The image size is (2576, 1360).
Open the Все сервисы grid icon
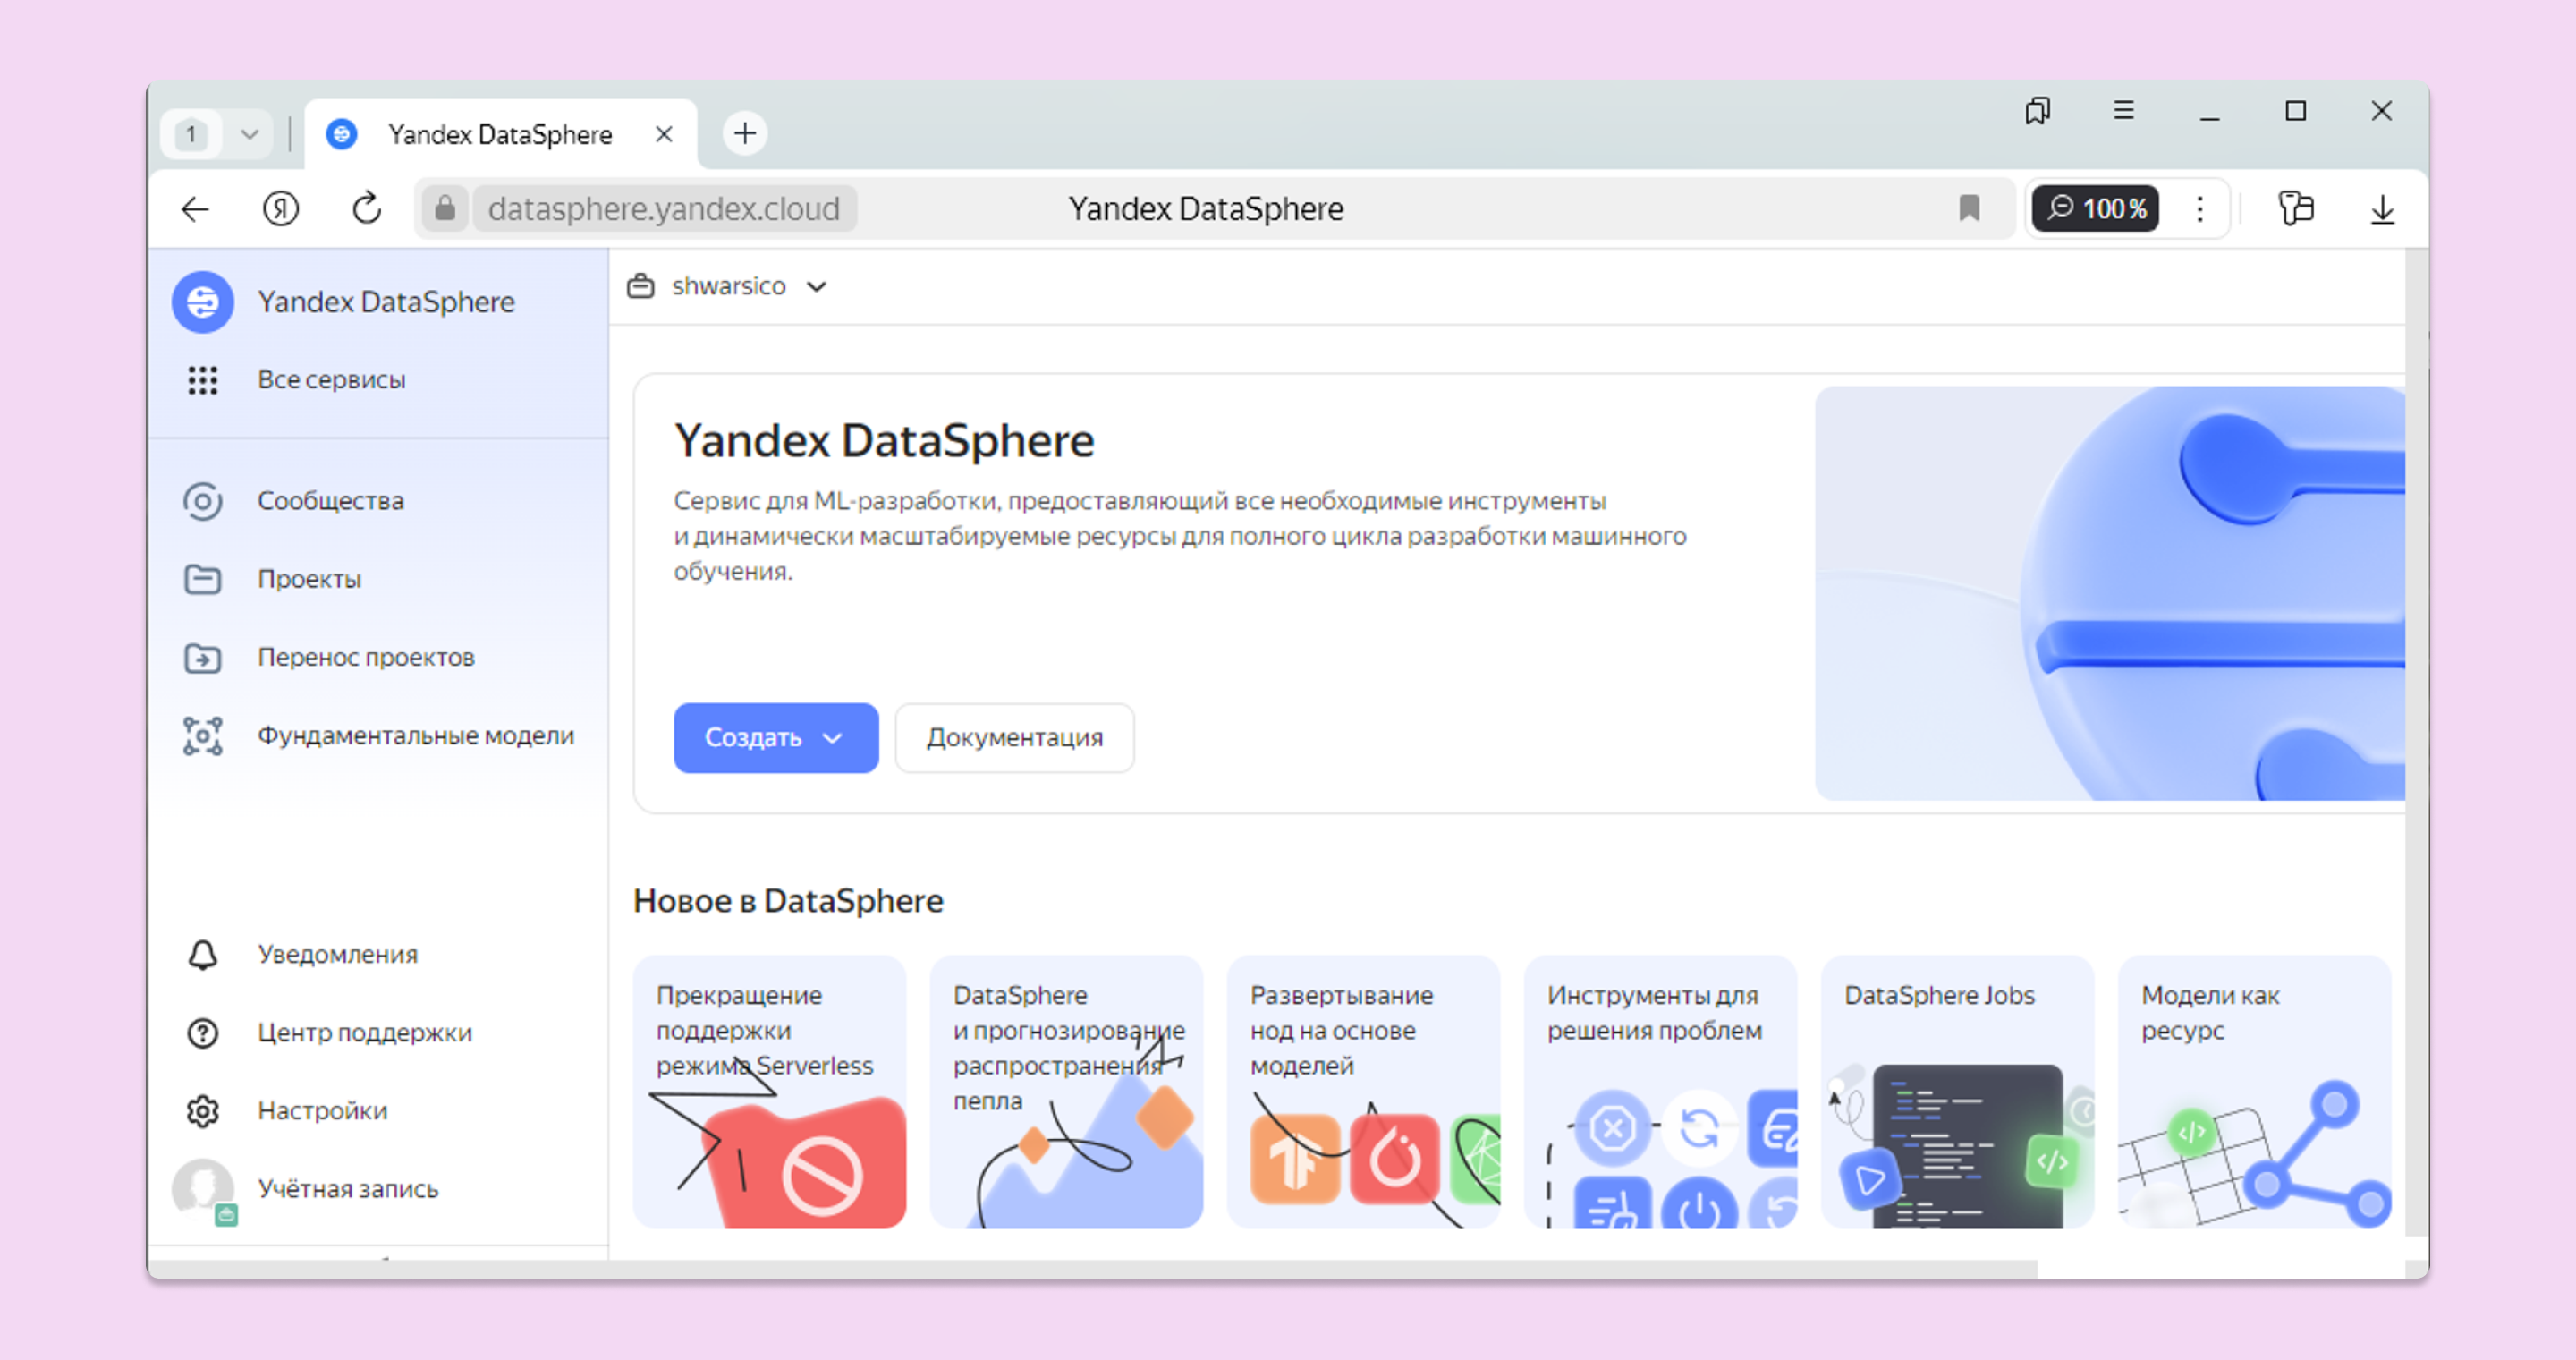tap(203, 380)
